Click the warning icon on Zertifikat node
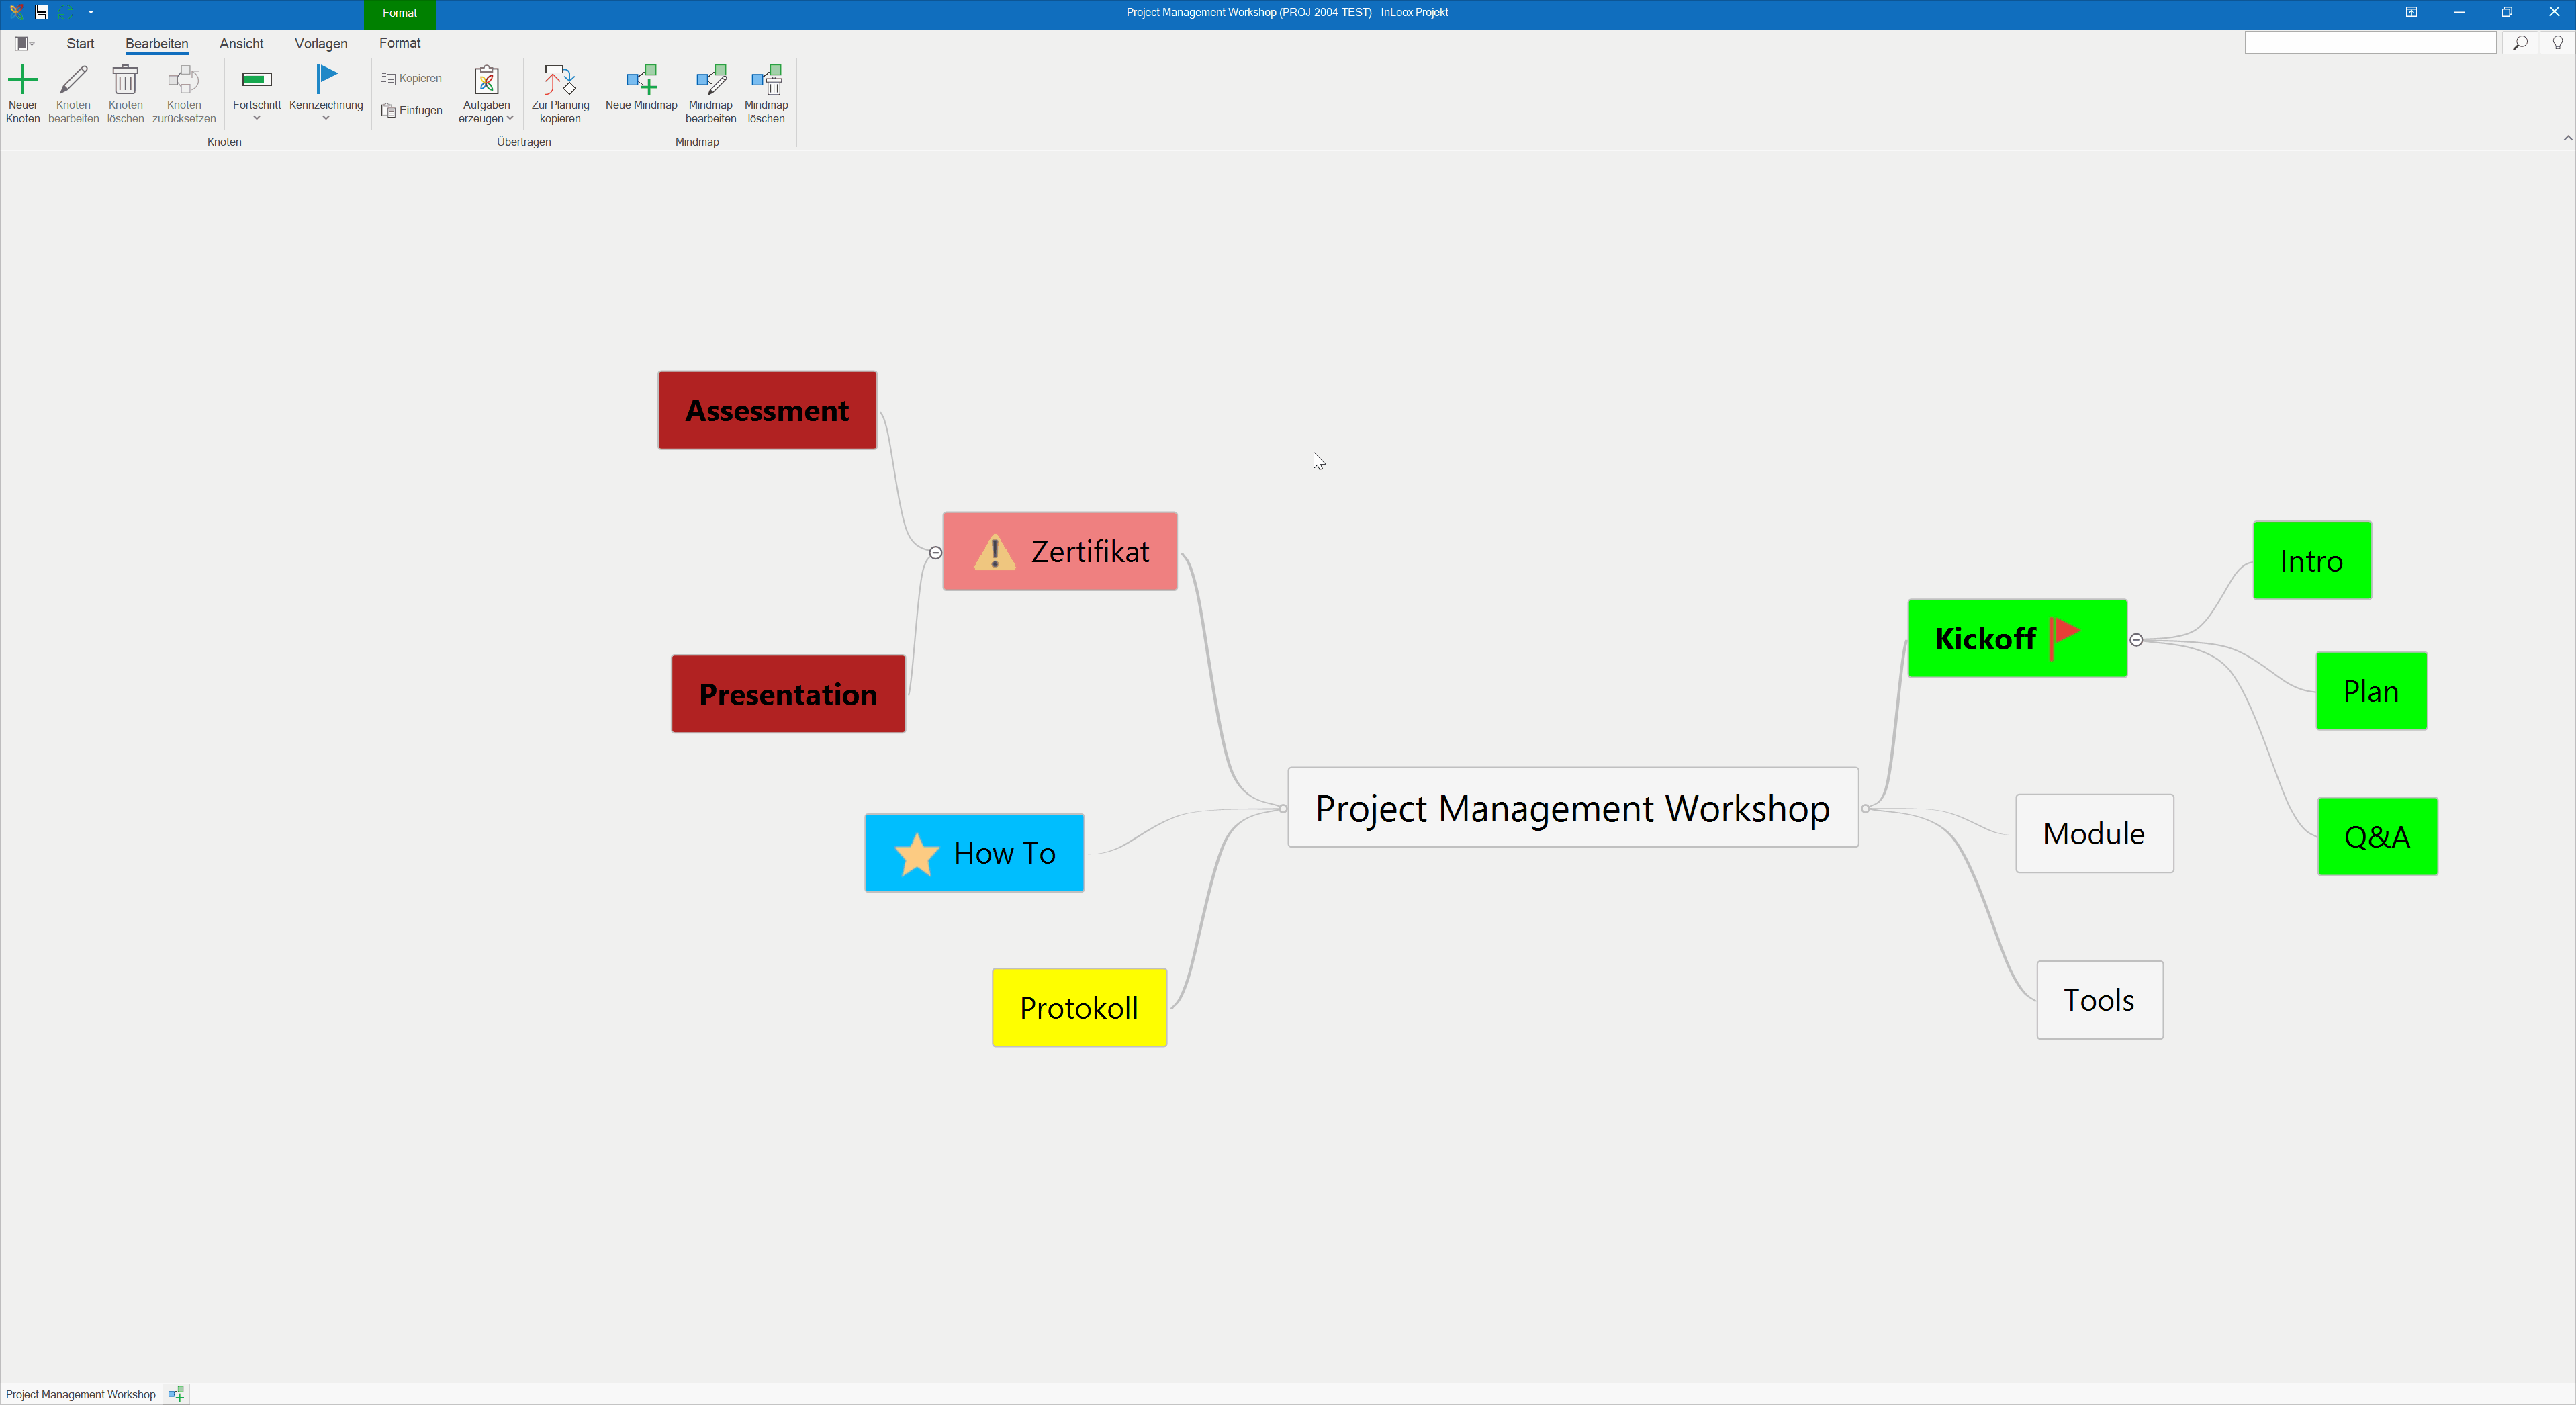 coord(994,552)
